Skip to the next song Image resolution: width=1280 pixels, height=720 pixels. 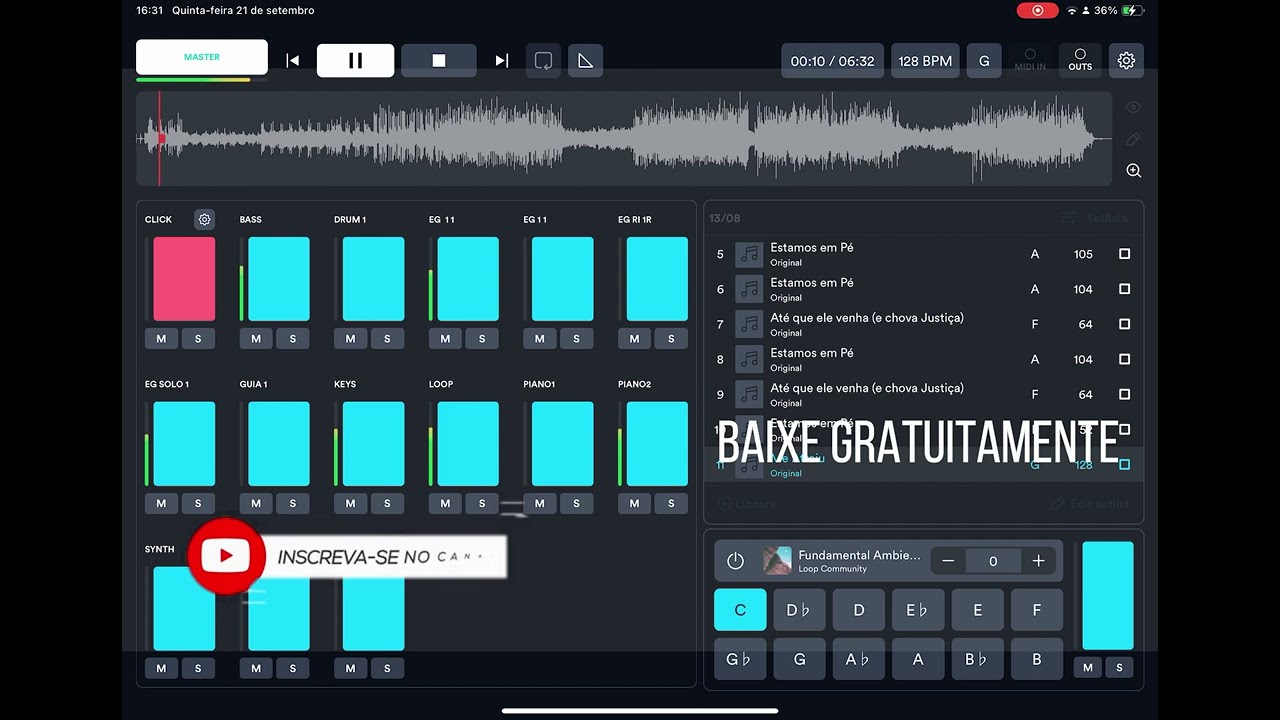tap(501, 61)
